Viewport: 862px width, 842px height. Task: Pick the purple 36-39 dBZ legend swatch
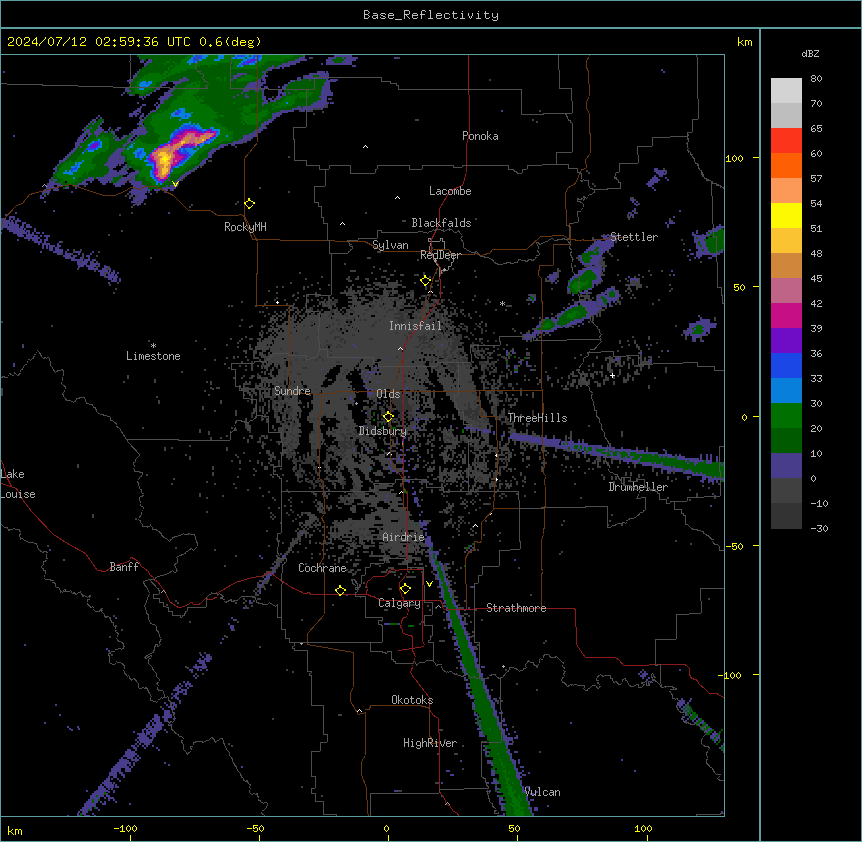(x=786, y=340)
